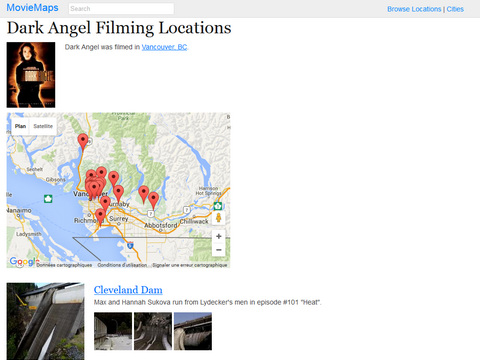Open the Google logo on the map

(x=22, y=262)
